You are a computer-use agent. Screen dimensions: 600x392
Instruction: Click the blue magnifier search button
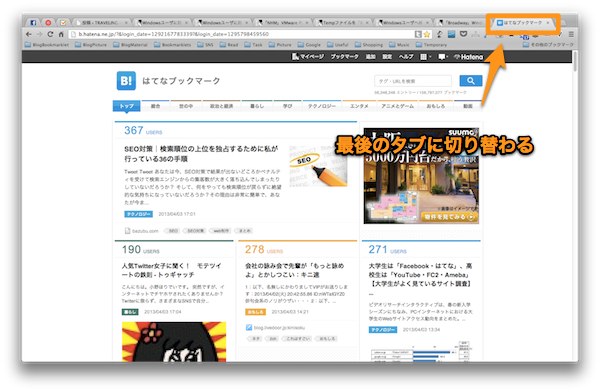(471, 81)
